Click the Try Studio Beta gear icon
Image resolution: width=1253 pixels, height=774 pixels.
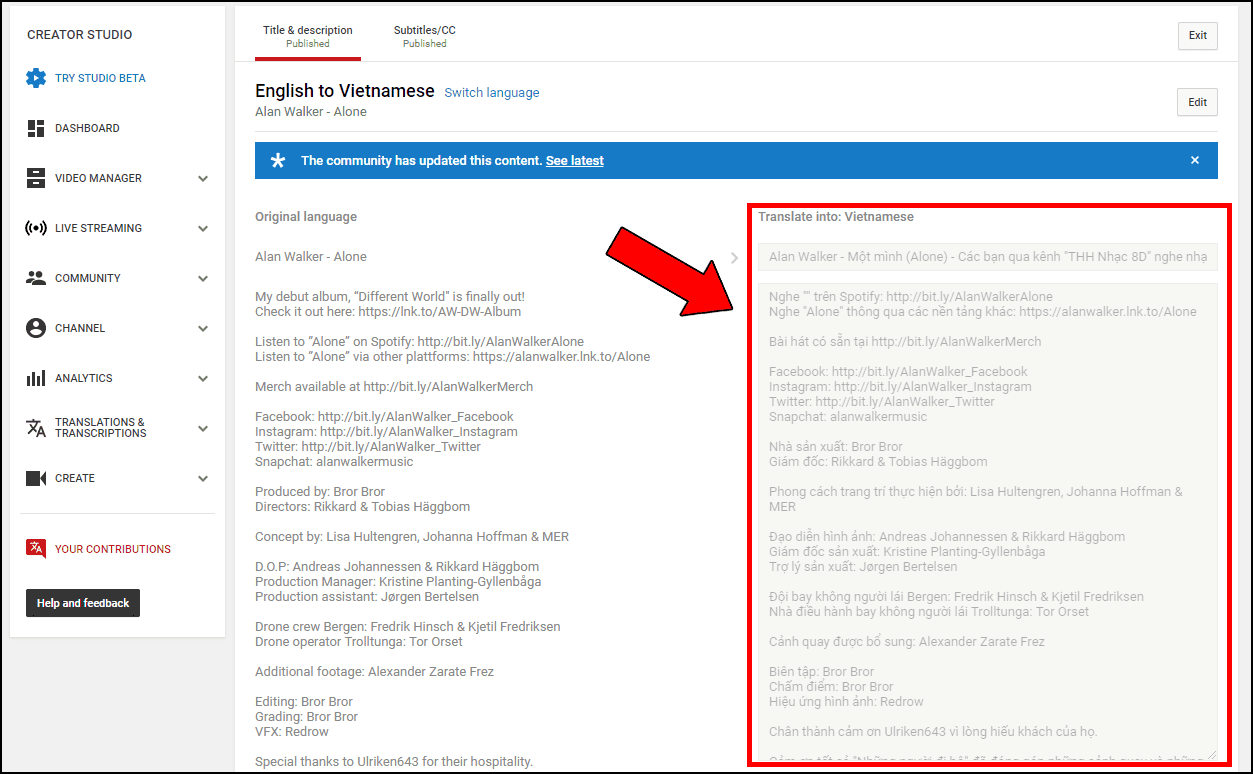[36, 78]
